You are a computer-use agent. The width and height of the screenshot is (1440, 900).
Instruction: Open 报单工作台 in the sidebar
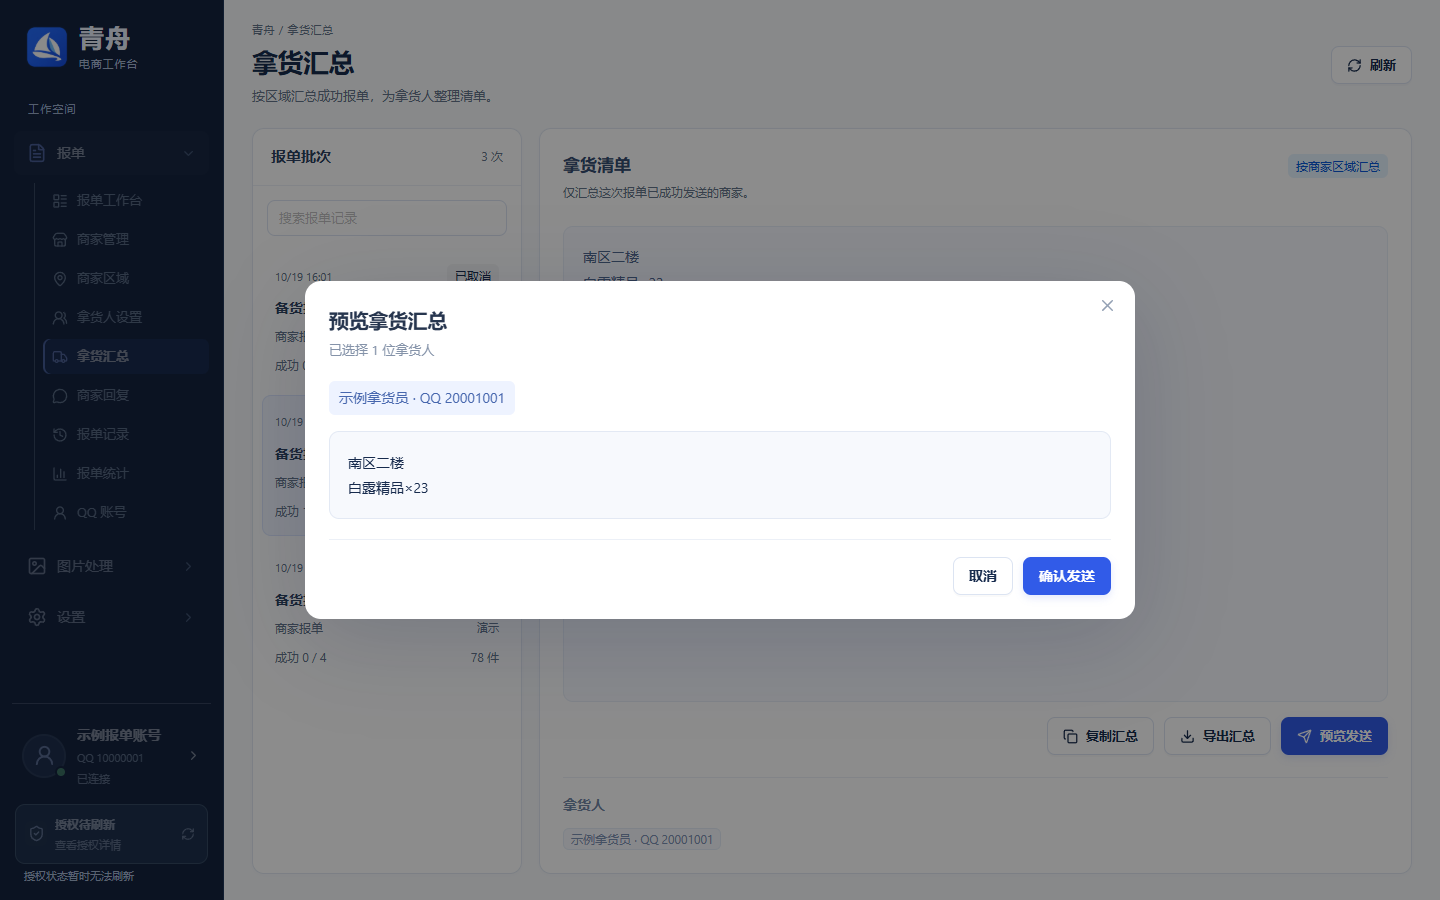(126, 200)
